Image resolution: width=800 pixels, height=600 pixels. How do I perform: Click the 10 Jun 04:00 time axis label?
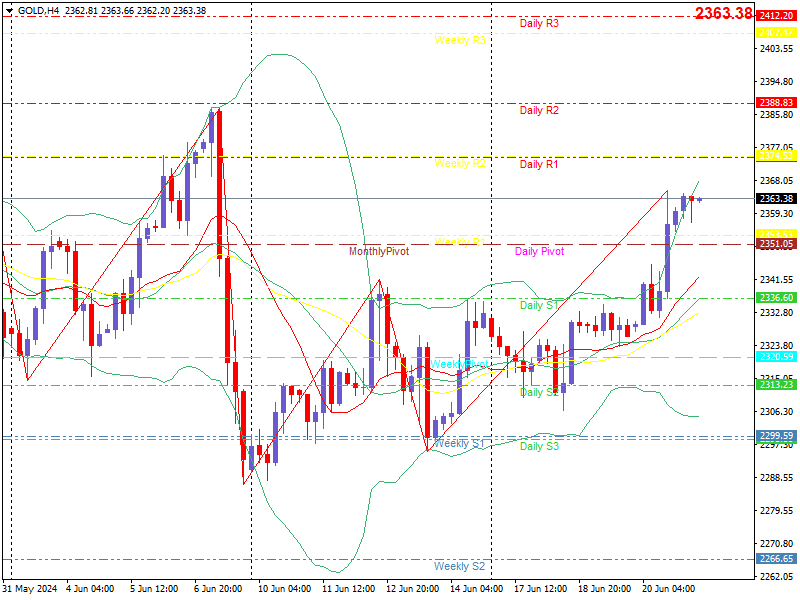[x=284, y=588]
